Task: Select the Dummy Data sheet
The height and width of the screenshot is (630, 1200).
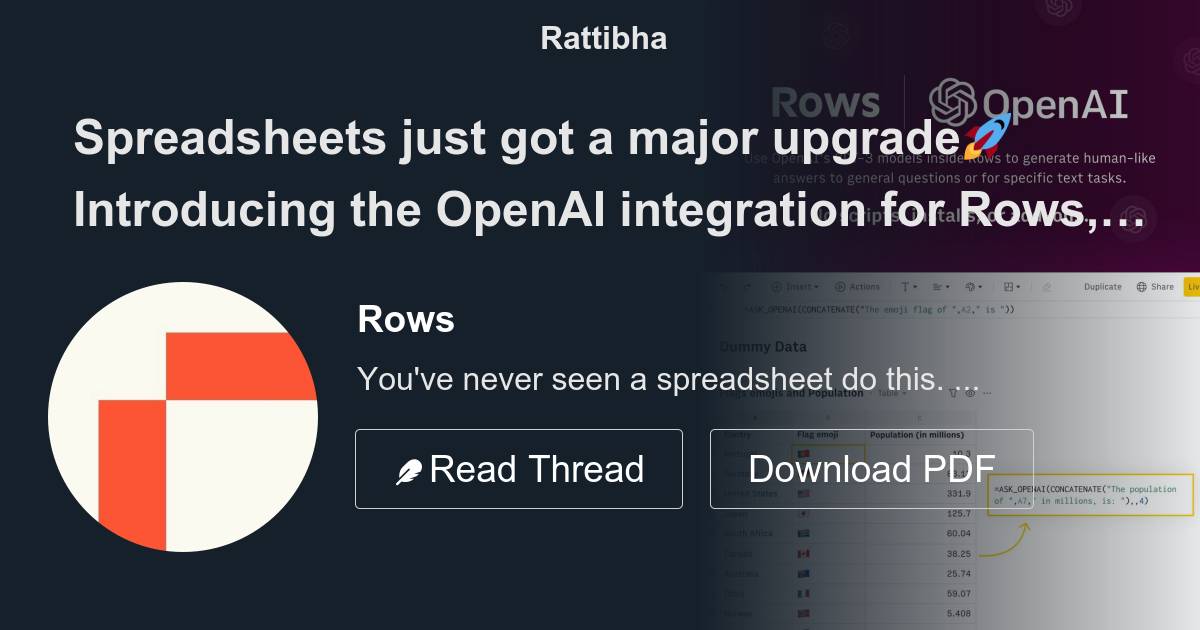Action: tap(764, 347)
